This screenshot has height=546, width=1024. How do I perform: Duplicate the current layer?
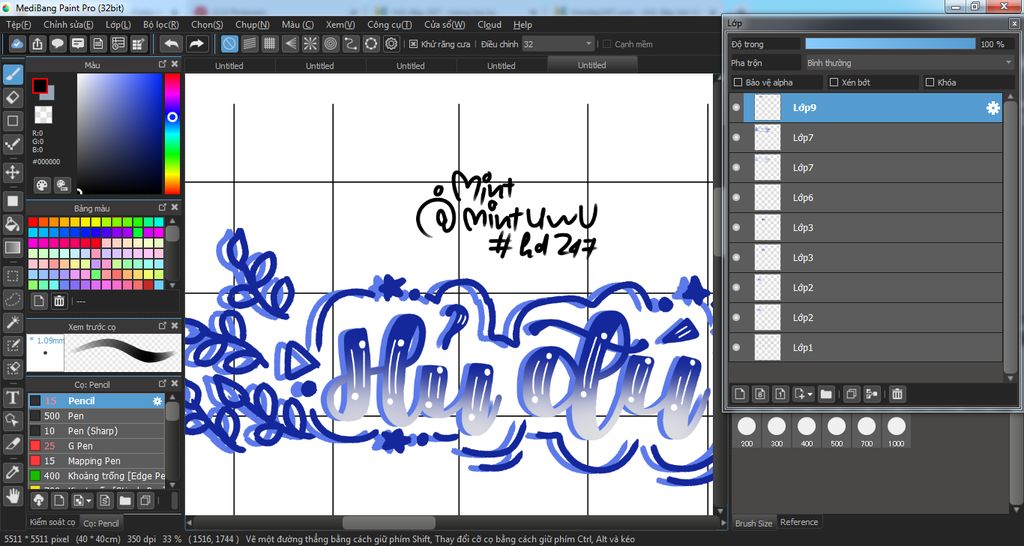(851, 394)
